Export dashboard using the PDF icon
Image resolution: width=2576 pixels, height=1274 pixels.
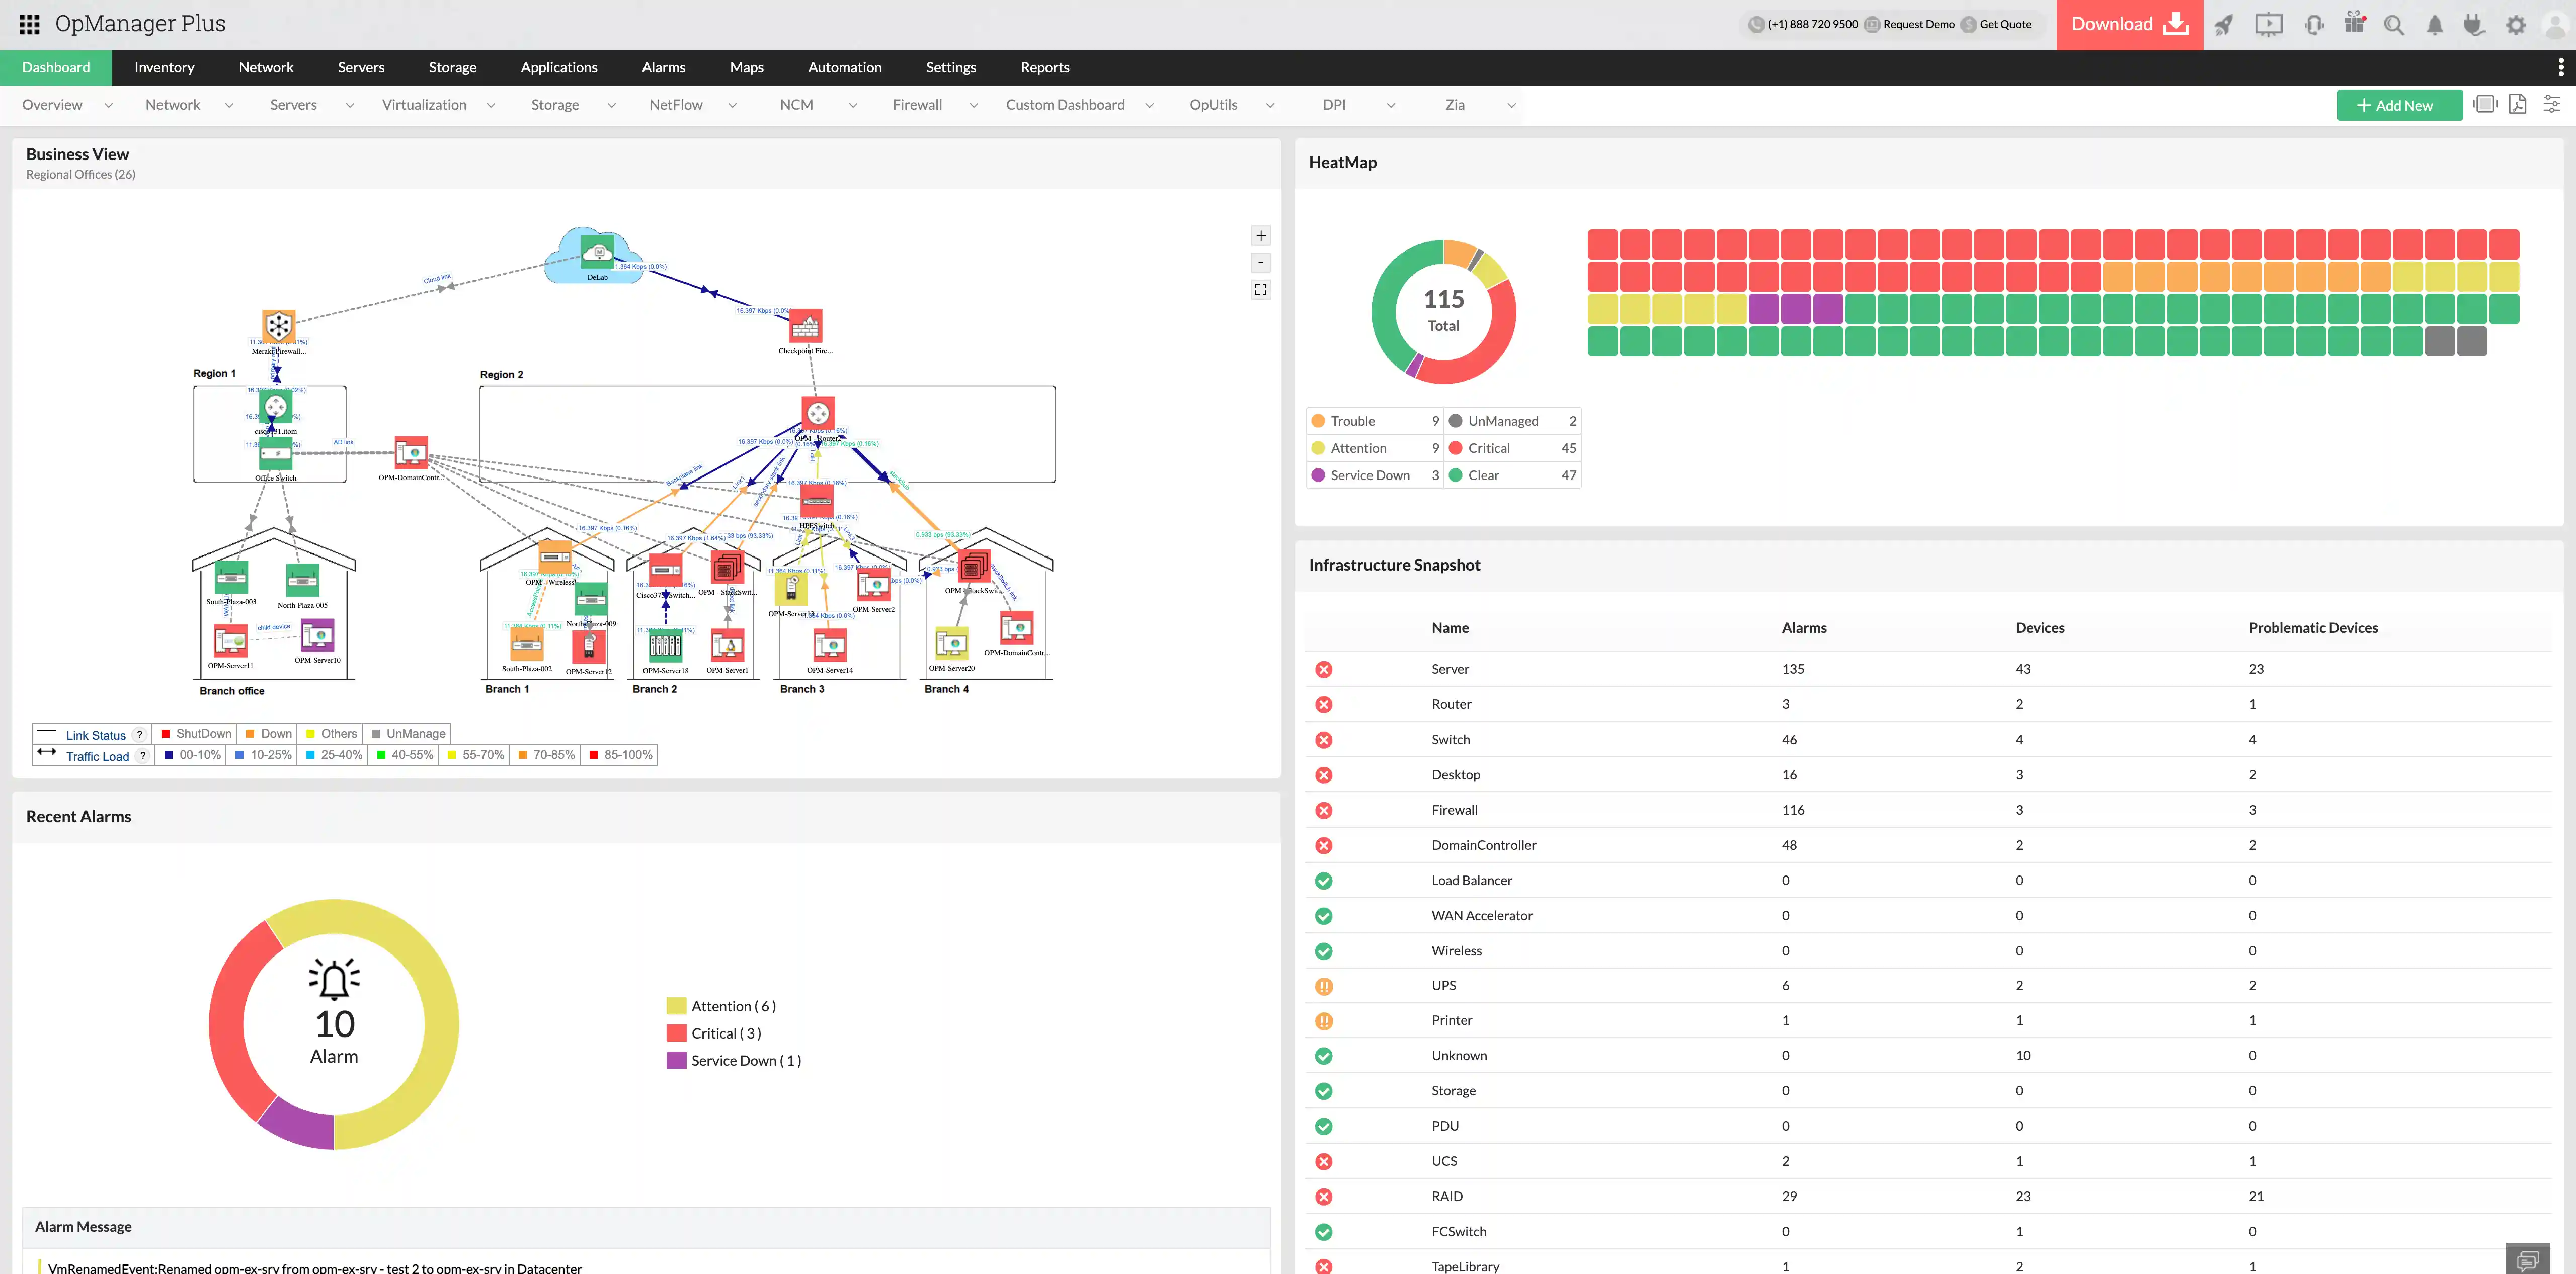(2518, 104)
